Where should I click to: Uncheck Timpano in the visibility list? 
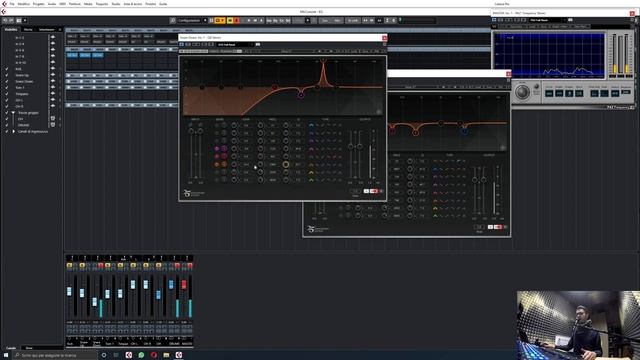7,94
